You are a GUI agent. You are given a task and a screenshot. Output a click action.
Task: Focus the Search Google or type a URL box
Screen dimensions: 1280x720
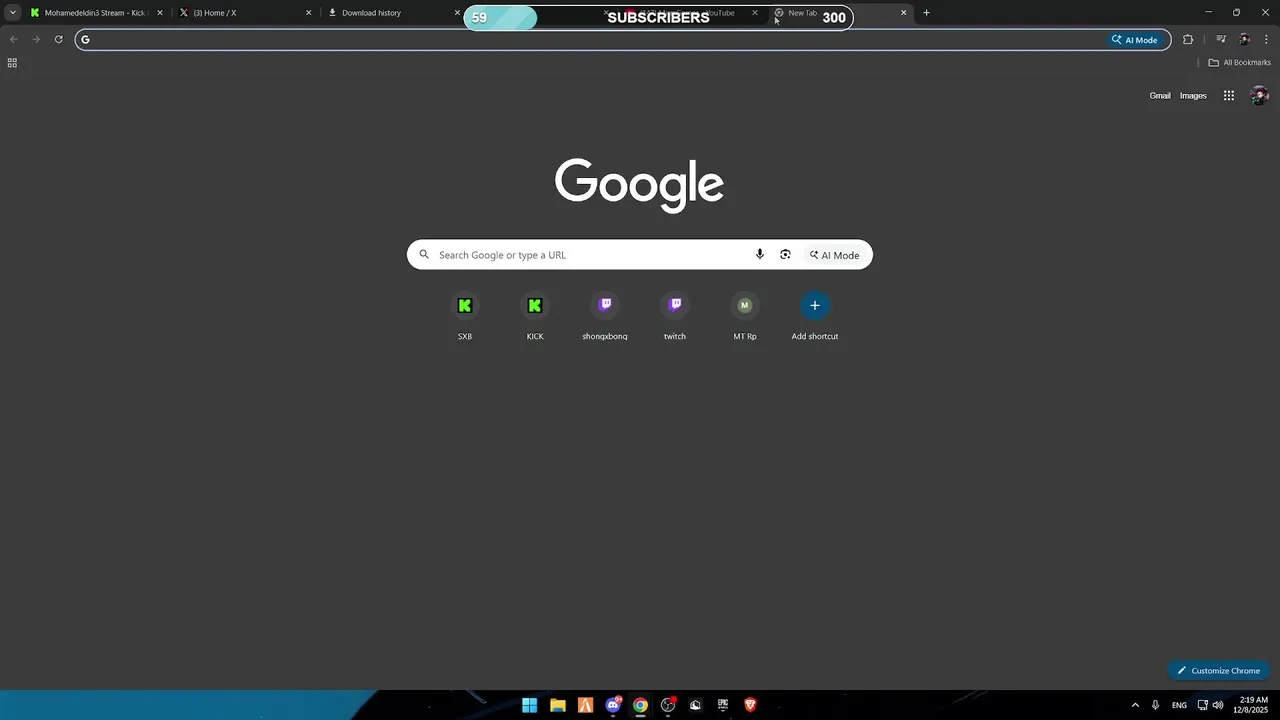[640, 255]
